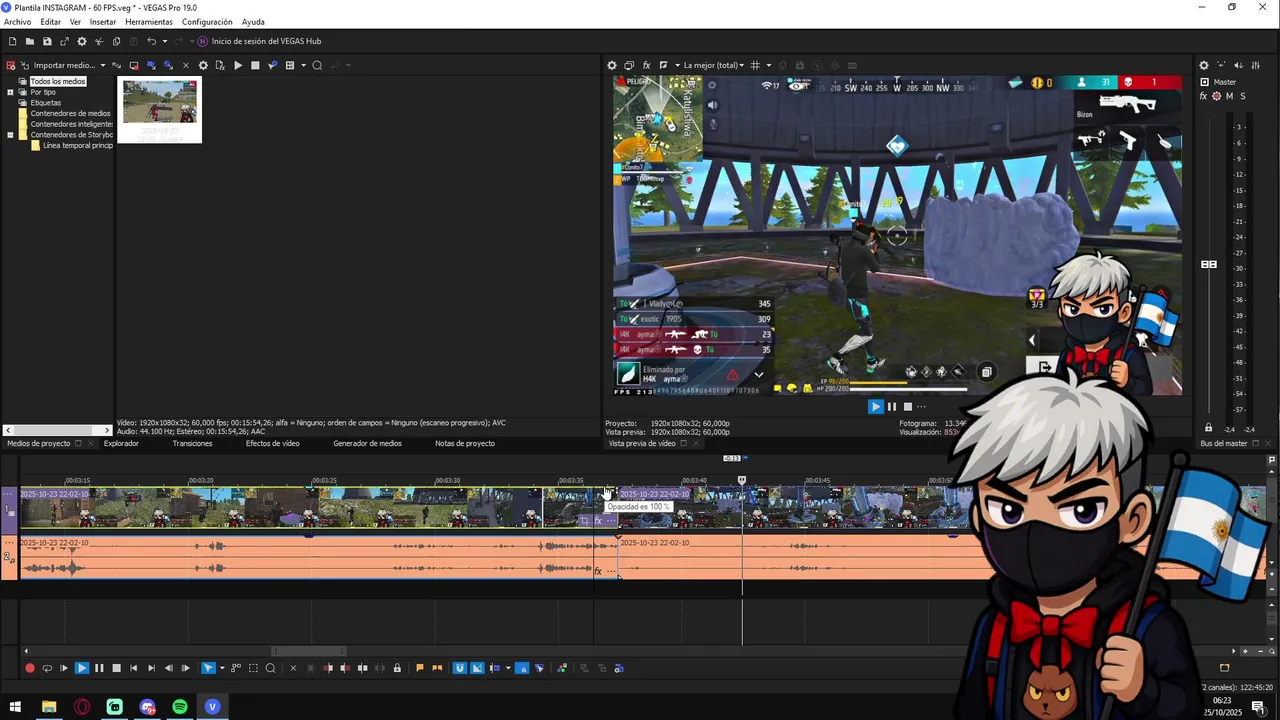1280x720 pixels.
Task: Open the Ayuda menu
Action: tap(253, 22)
